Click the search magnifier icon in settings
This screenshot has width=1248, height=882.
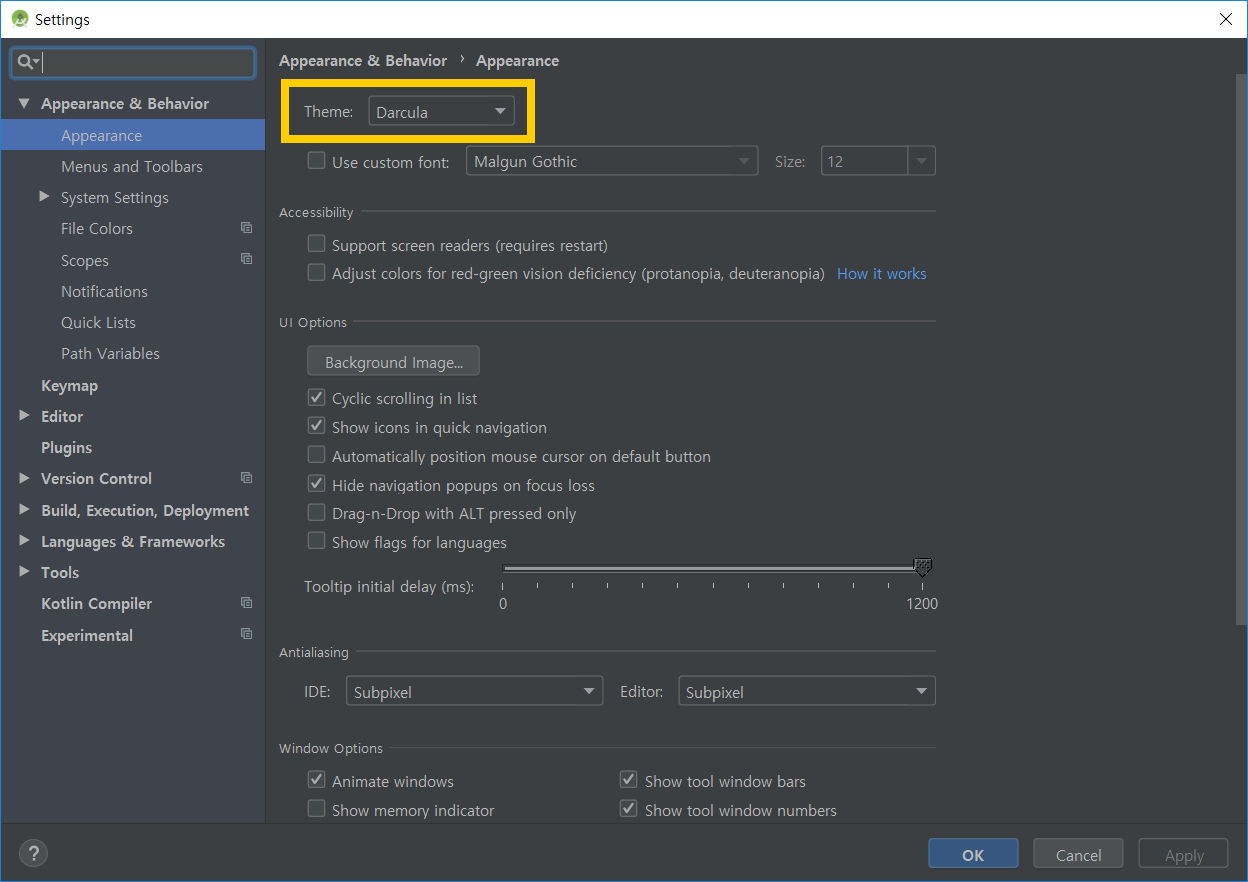coord(27,62)
